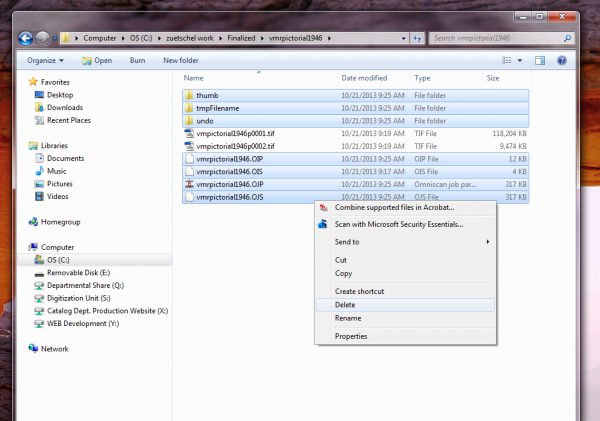Click the Back navigation arrow button
The height and width of the screenshot is (421, 600).
25,38
